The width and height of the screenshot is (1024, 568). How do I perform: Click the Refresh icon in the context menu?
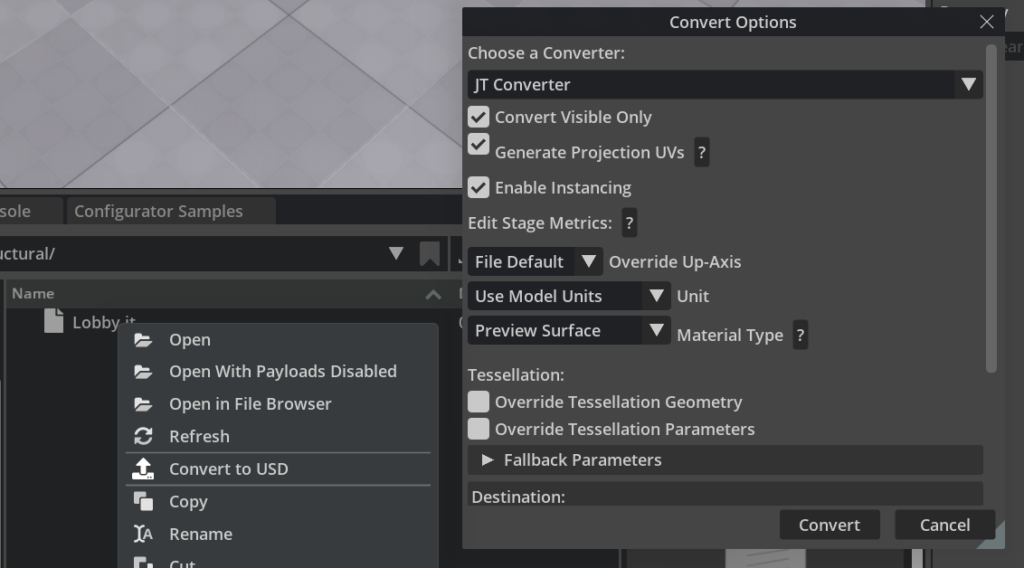[x=144, y=437]
